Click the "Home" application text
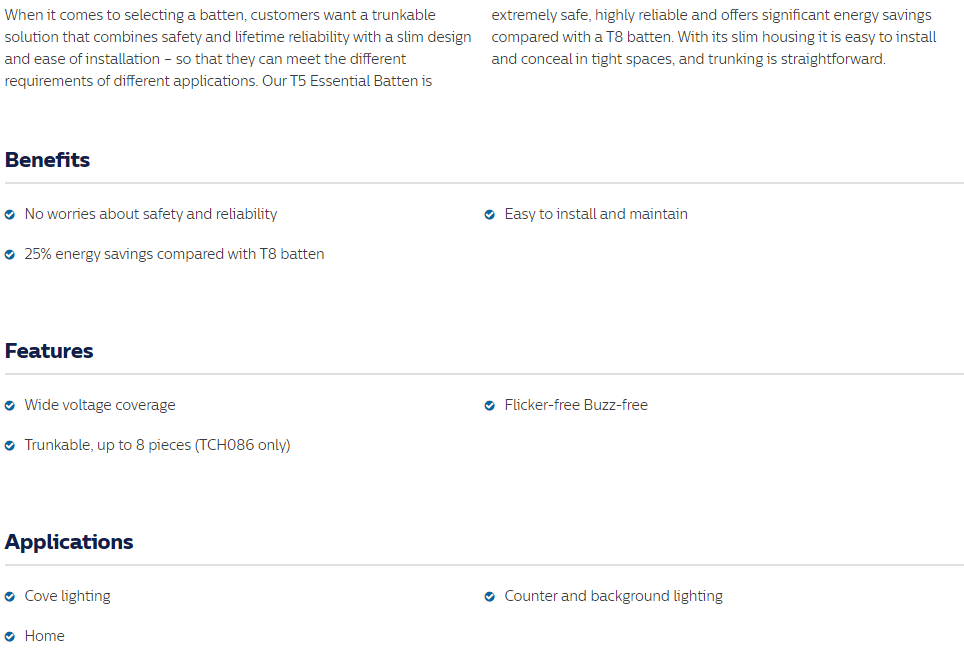964x648 pixels. click(x=45, y=636)
